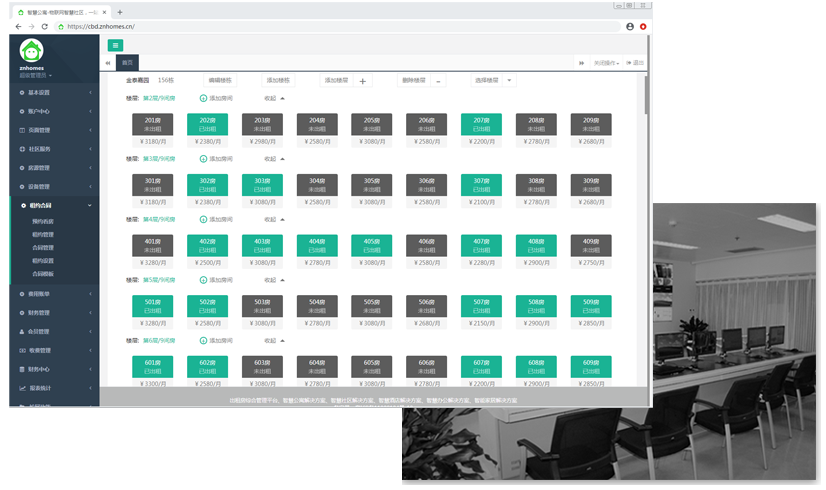Click the 添加房间 circle-plus icon for floor 2
This screenshot has height=490, width=826.
click(203, 98)
